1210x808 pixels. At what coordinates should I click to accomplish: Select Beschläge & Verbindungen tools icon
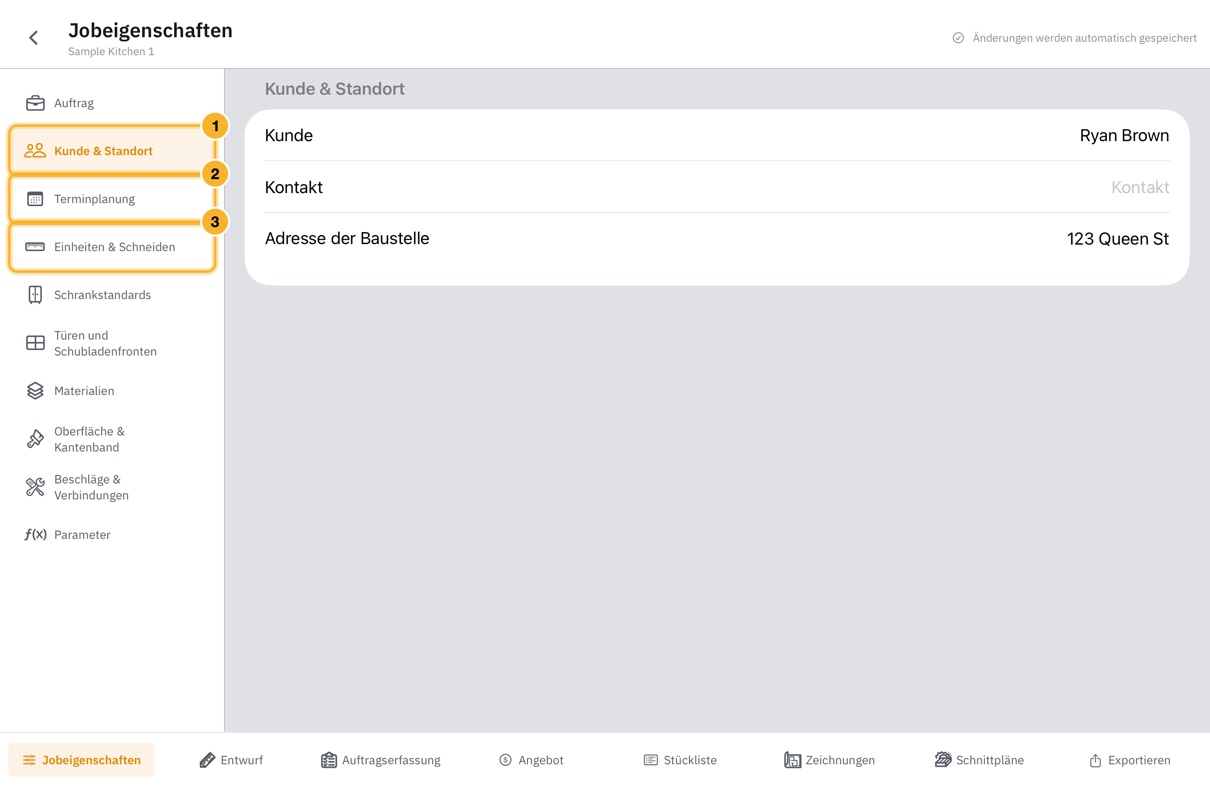point(35,487)
